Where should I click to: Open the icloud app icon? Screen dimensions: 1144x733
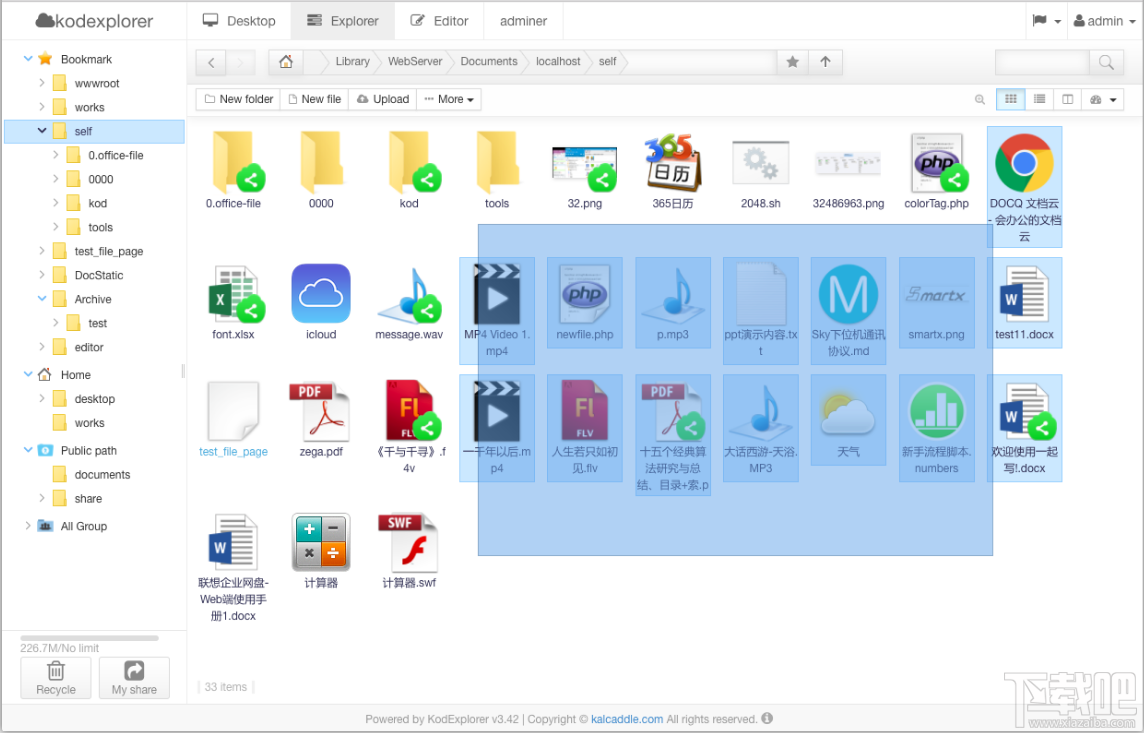click(321, 293)
